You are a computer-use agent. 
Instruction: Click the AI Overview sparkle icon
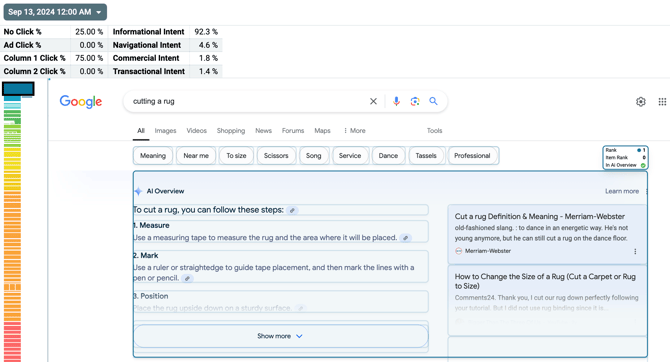coord(138,191)
